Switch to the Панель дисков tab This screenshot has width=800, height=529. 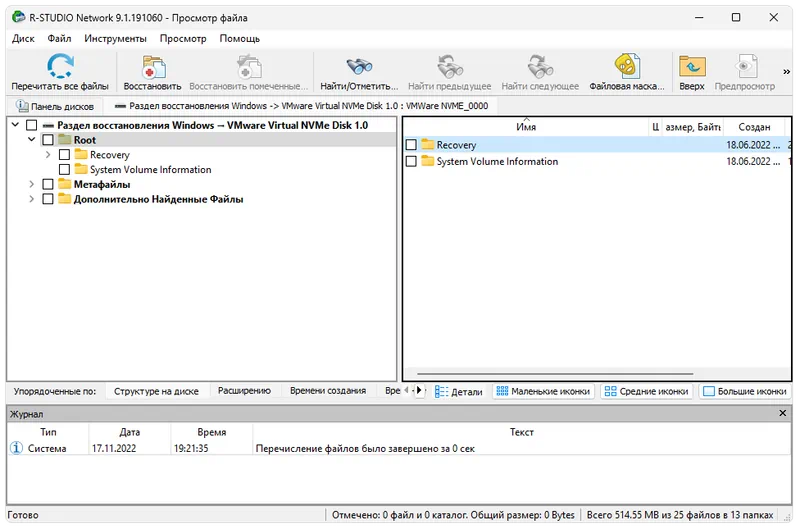[55, 106]
